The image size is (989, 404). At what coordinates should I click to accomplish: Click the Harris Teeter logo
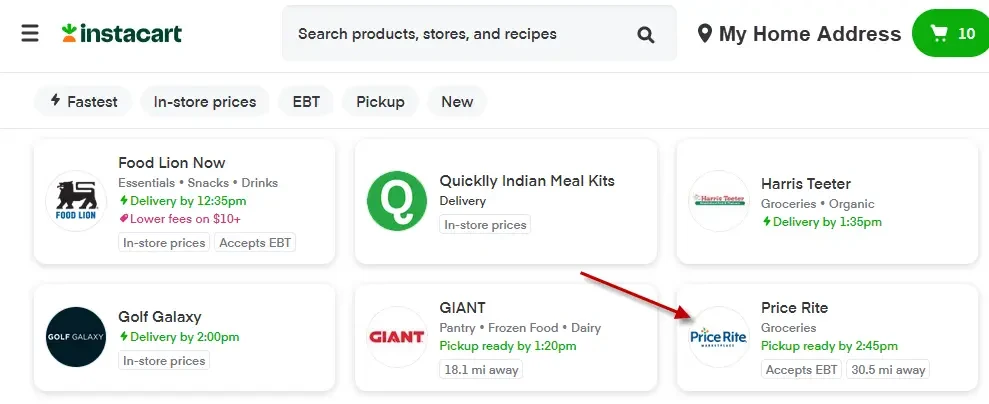tap(718, 201)
